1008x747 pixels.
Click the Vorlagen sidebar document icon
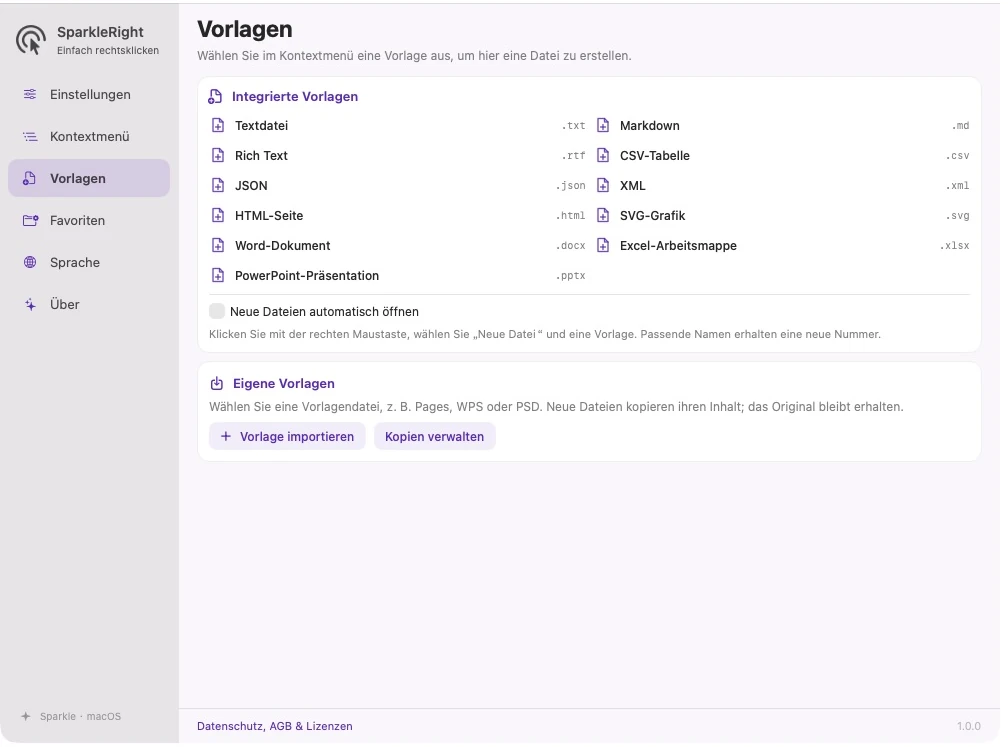(30, 178)
